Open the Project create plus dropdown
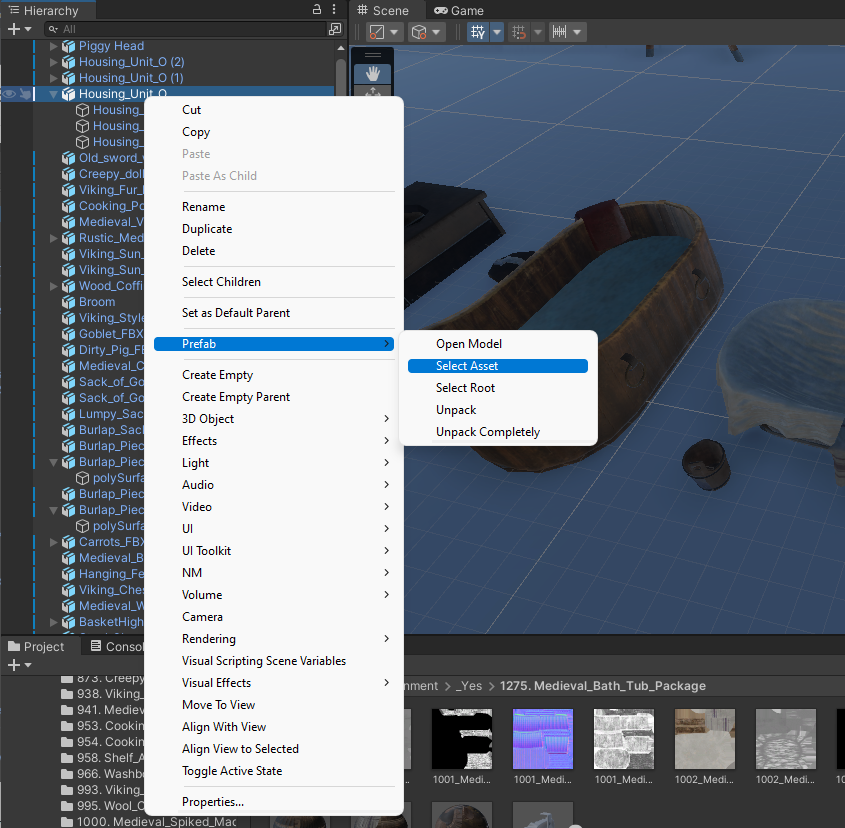Screen dimensions: 845x828 [20, 666]
